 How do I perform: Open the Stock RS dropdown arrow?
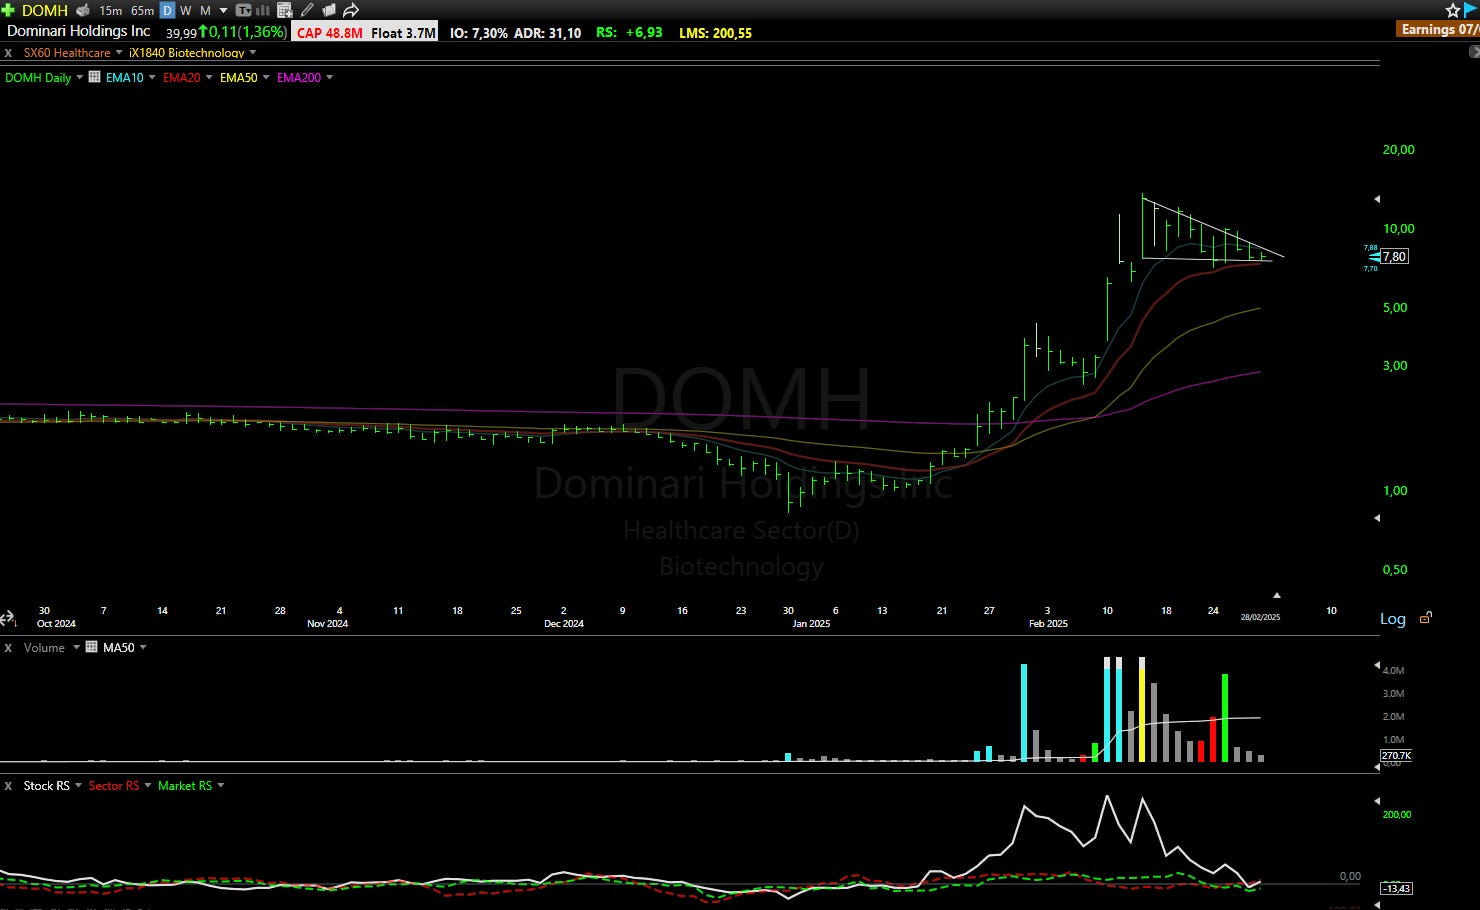(78, 785)
